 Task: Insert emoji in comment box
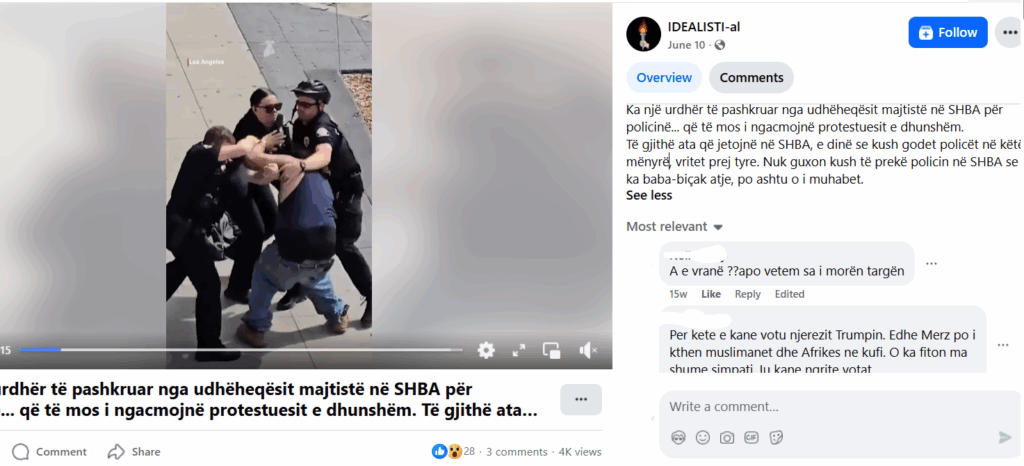tap(703, 437)
